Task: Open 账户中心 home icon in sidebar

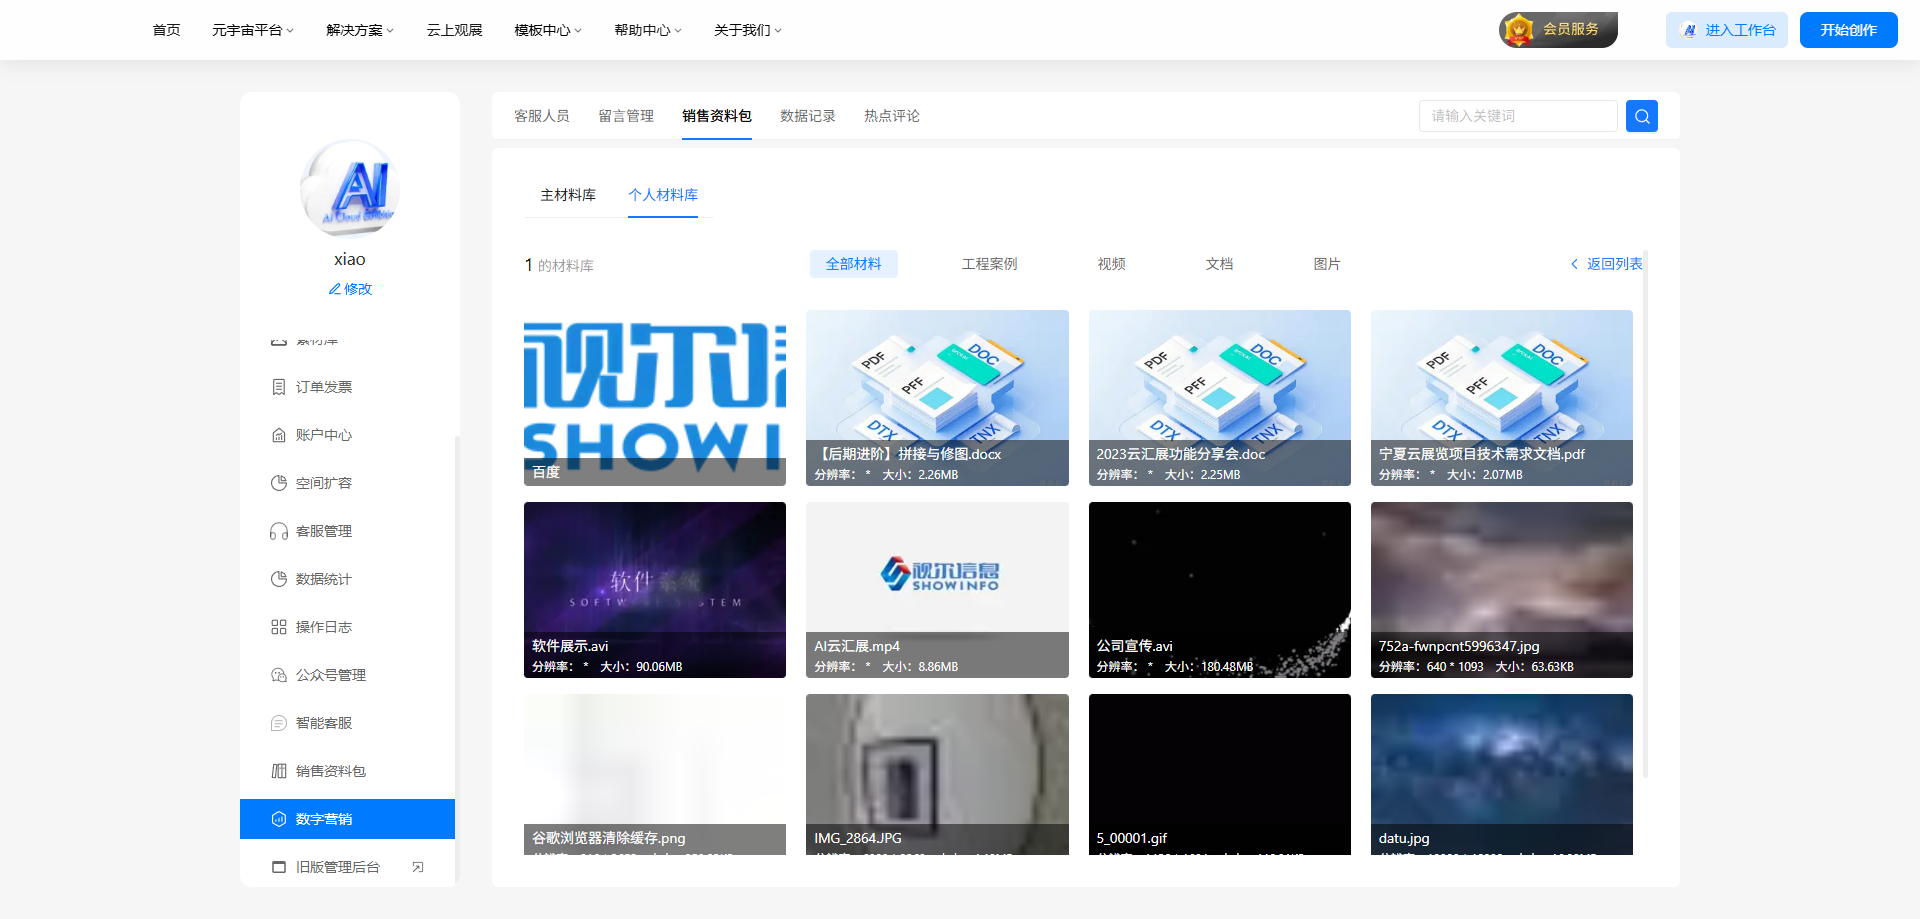Action: point(279,435)
